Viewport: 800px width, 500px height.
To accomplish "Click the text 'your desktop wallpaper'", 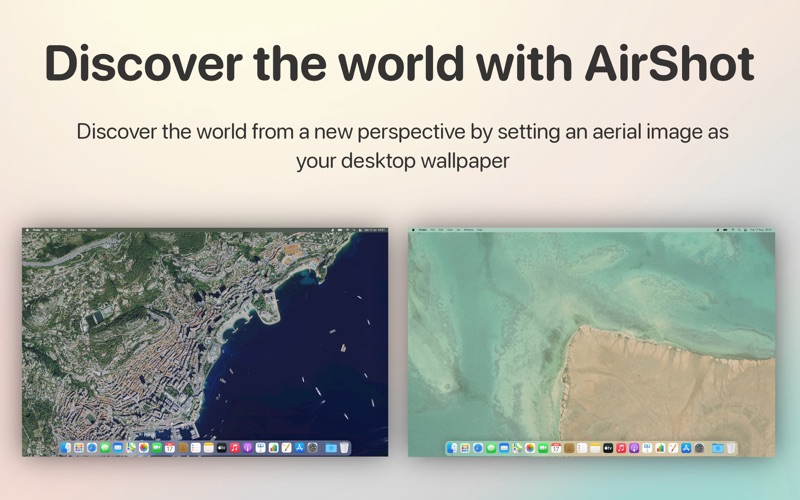I will point(403,161).
